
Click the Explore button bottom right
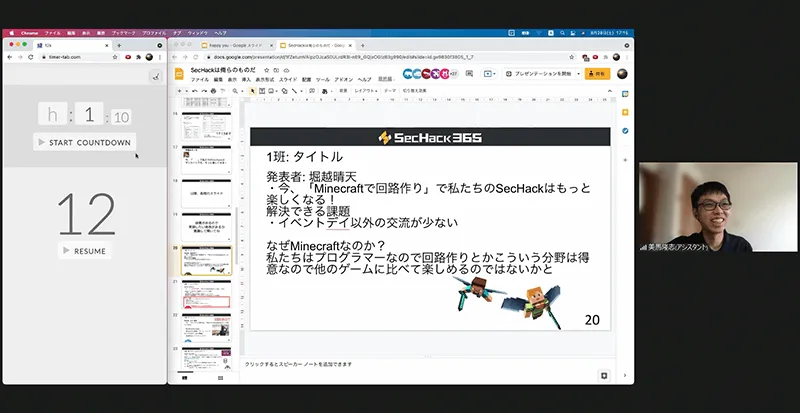coord(604,376)
